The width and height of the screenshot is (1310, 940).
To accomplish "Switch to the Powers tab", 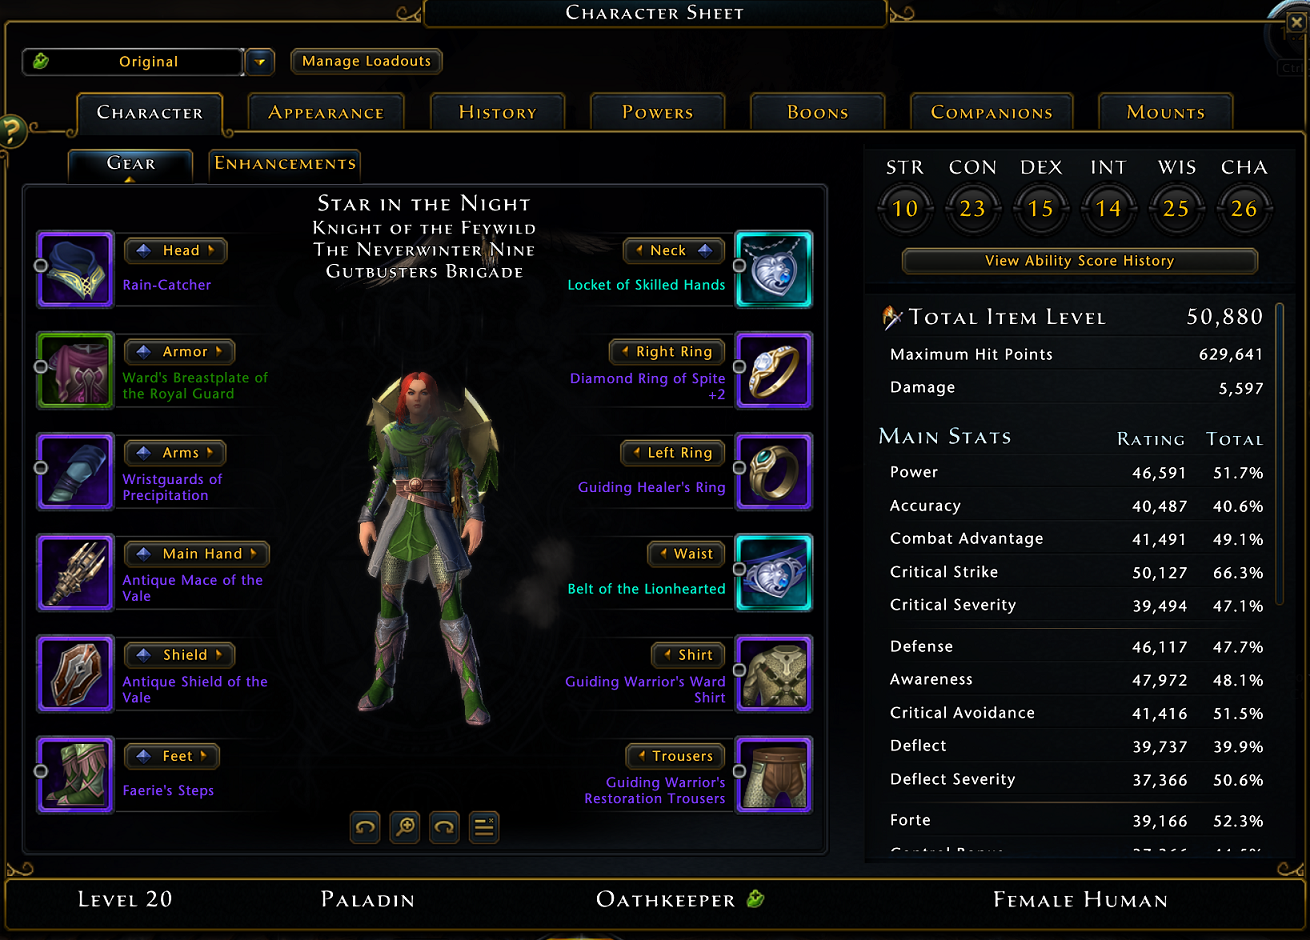I will (x=658, y=112).
